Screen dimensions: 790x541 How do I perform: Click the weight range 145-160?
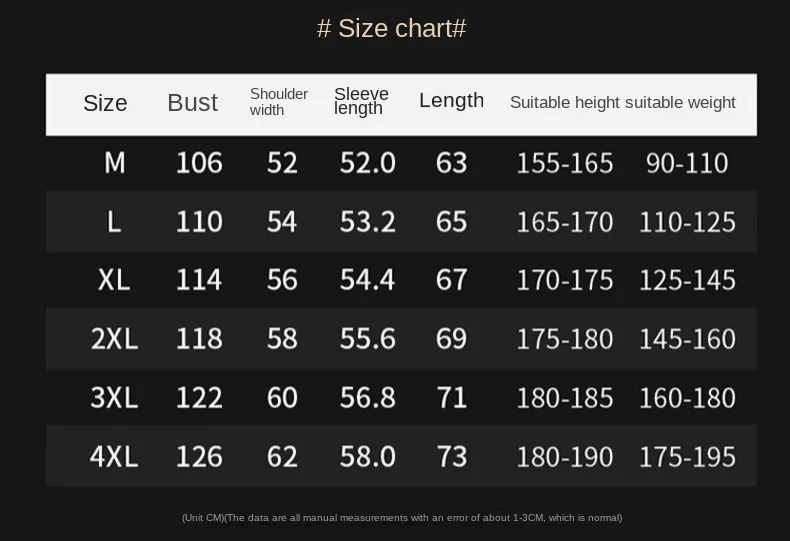(687, 339)
